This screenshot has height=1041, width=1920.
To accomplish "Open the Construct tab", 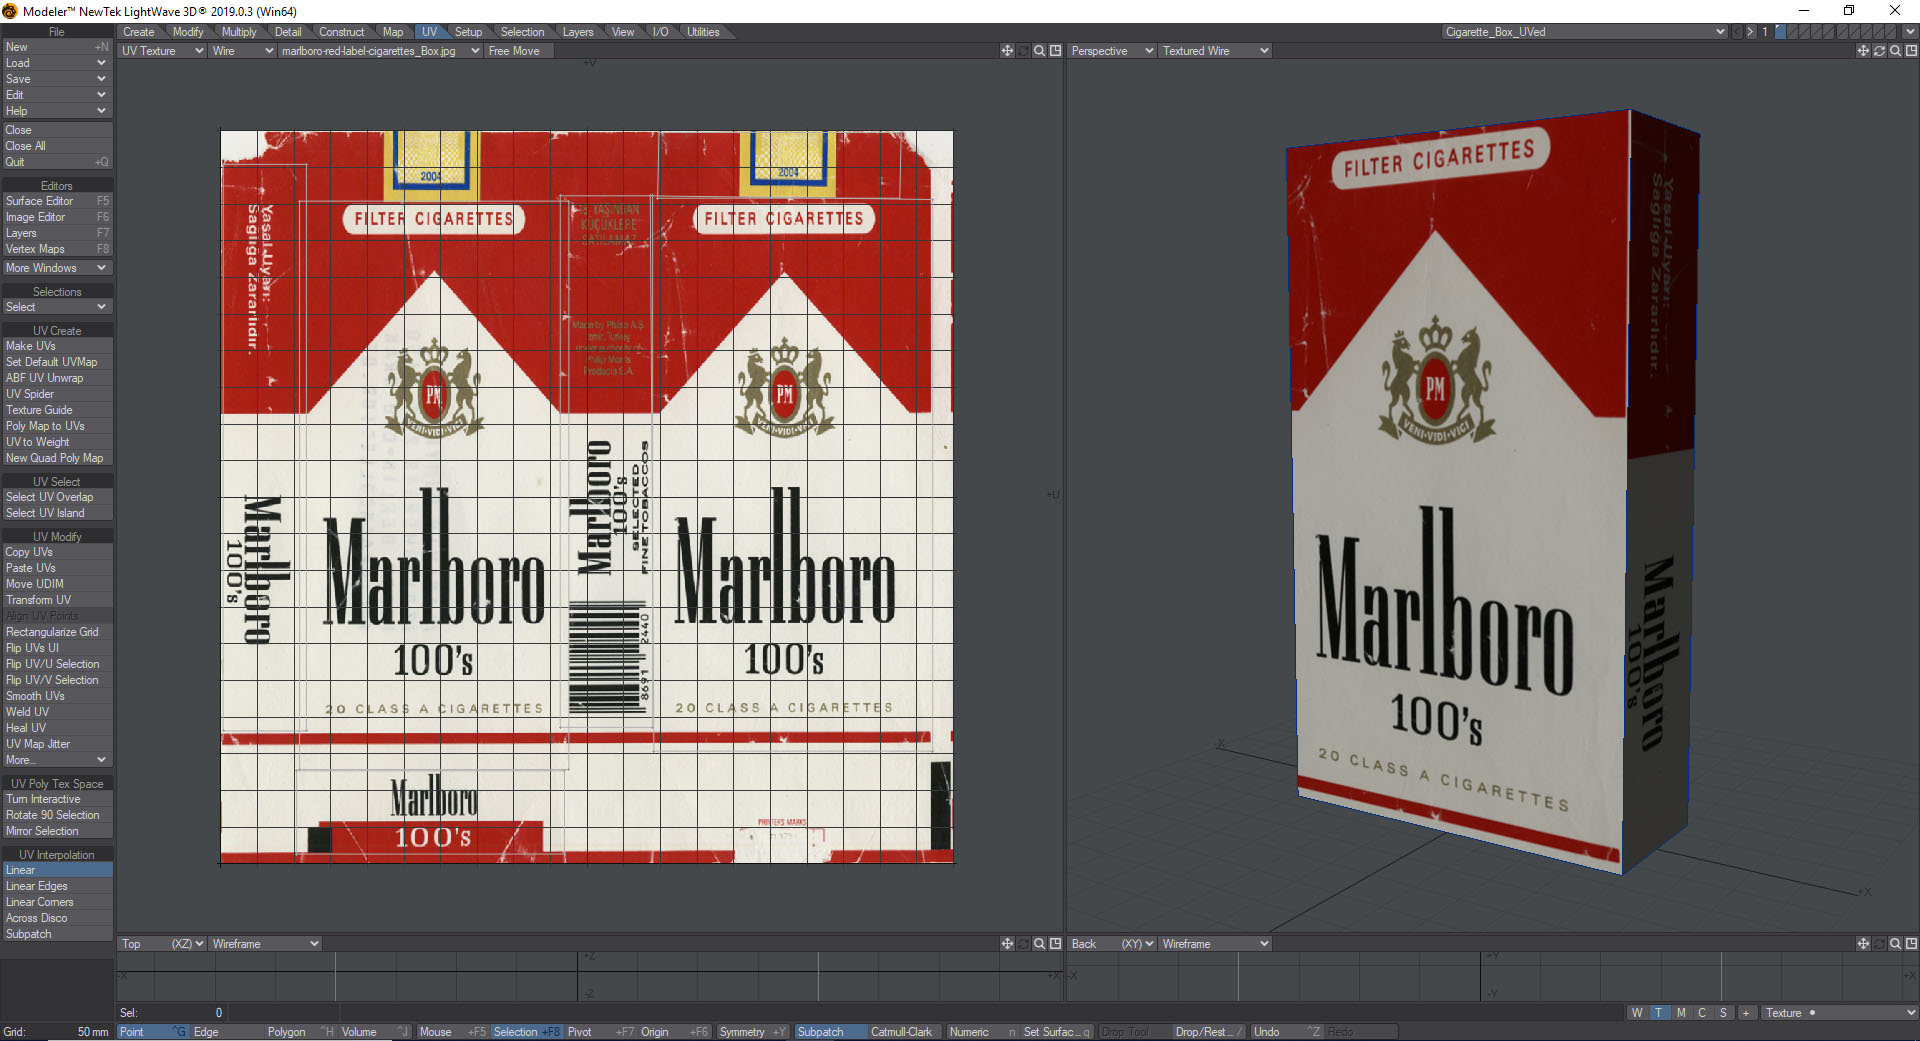I will point(342,32).
